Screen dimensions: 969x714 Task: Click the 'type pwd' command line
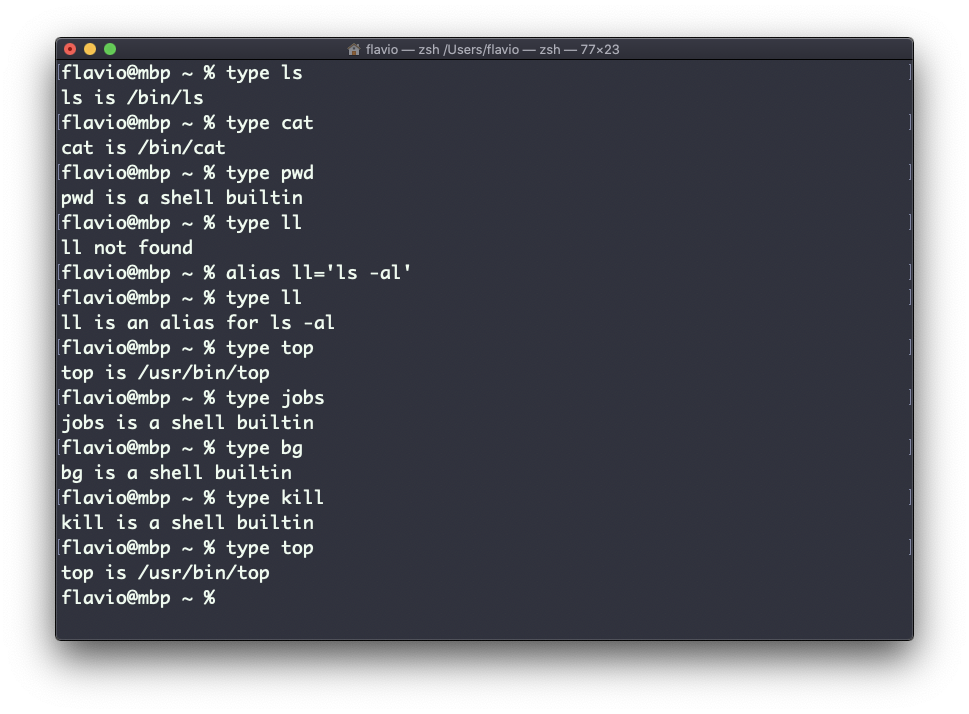(269, 173)
